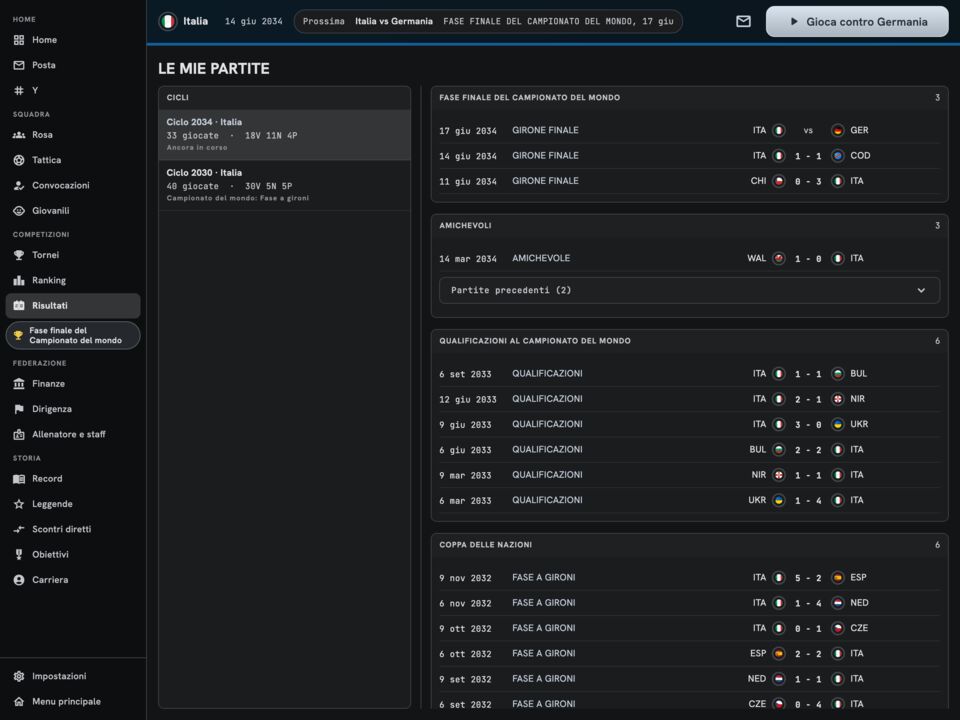Viewport: 960px width, 720px height.
Task: Click the Ranking bar chart icon
Action: tap(19, 280)
